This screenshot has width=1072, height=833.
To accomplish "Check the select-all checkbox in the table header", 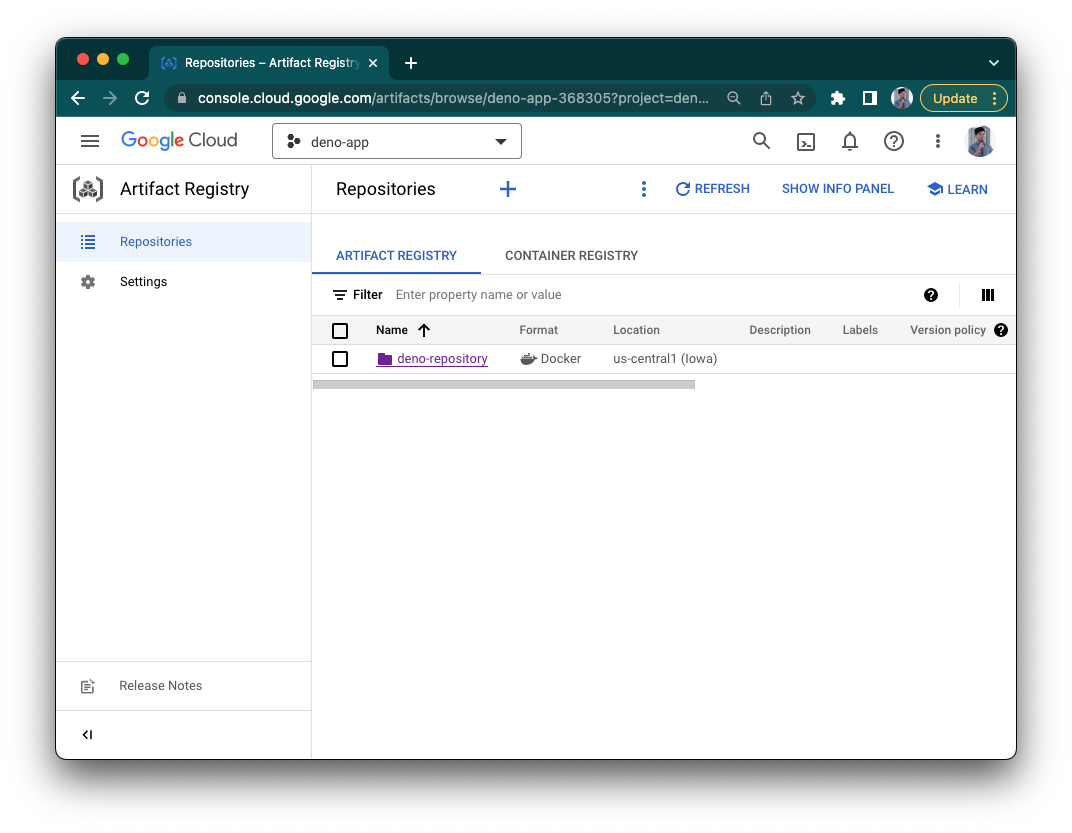I will (340, 330).
